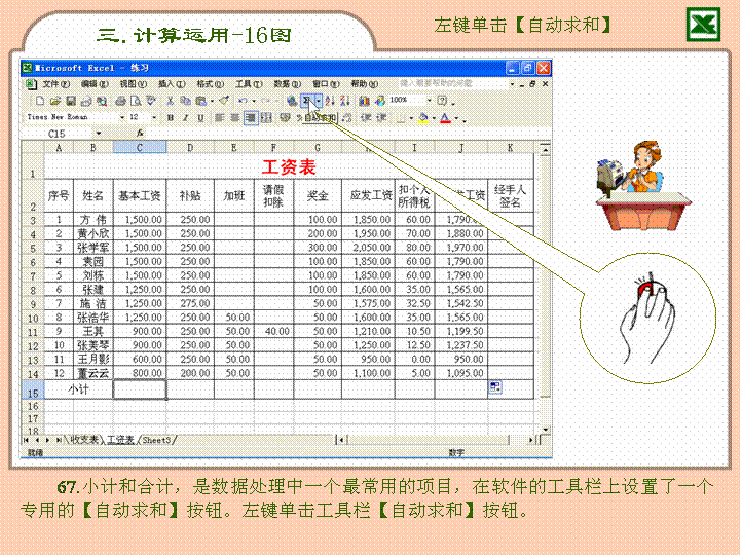Switch to the 收支表 sheet tab
This screenshot has width=740, height=555.
click(x=85, y=440)
